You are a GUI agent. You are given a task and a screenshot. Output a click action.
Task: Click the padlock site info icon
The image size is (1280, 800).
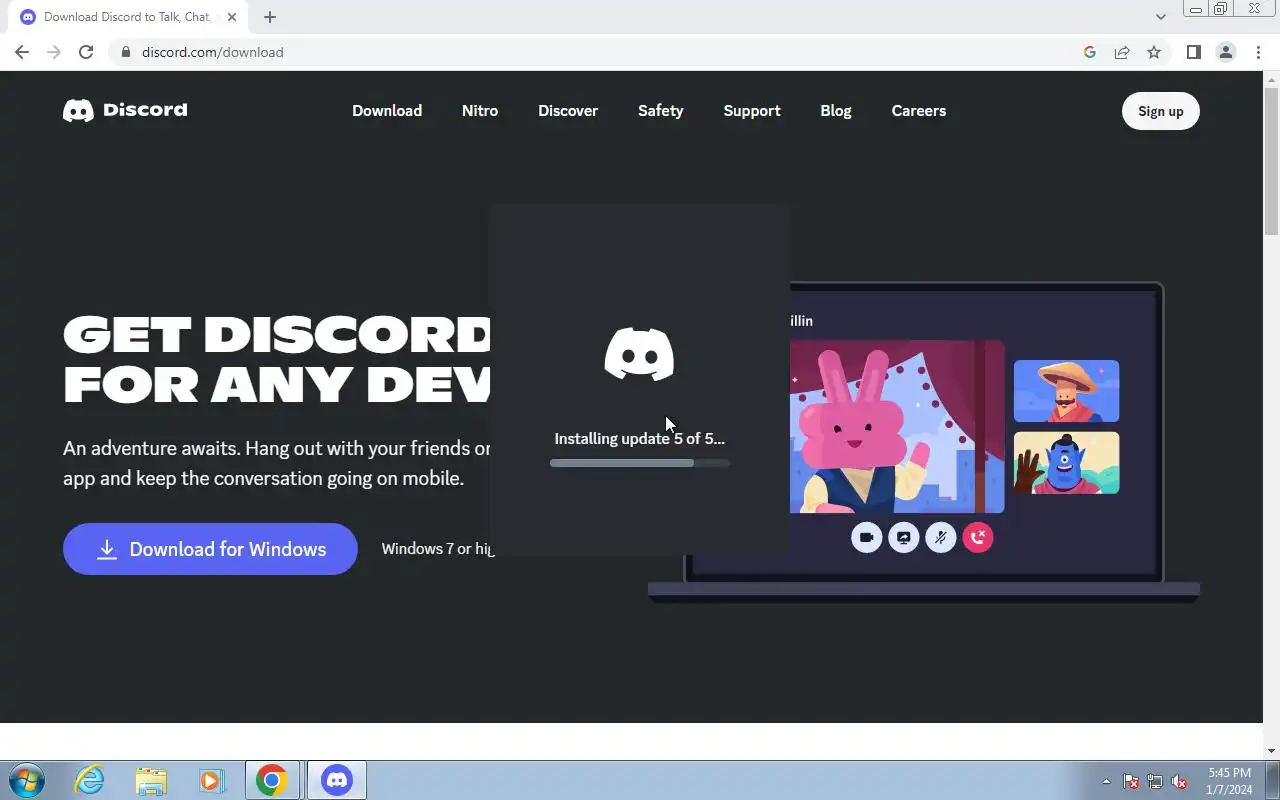[125, 52]
